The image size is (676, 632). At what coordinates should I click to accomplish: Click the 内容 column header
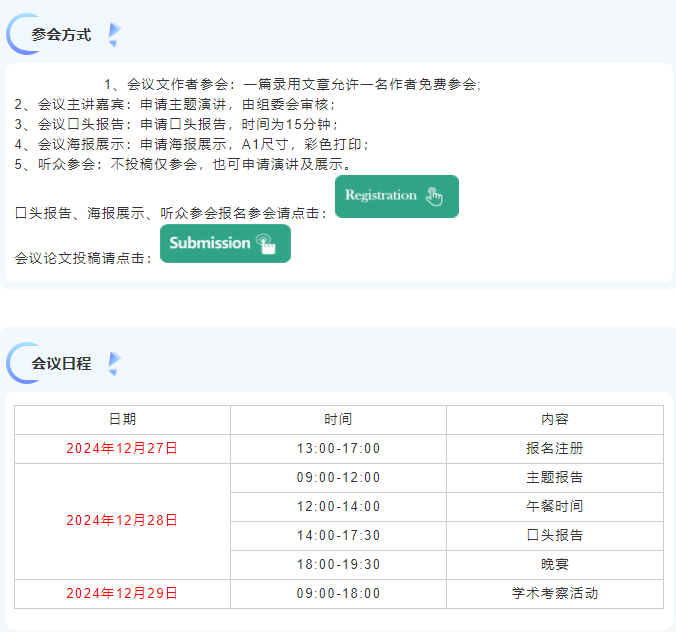(554, 420)
